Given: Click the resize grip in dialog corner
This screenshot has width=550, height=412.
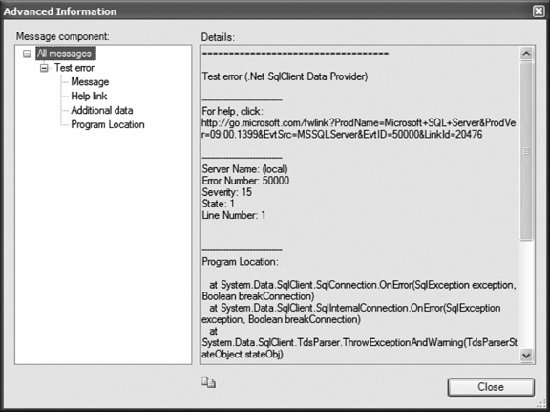Looking at the screenshot, I should (x=542, y=403).
